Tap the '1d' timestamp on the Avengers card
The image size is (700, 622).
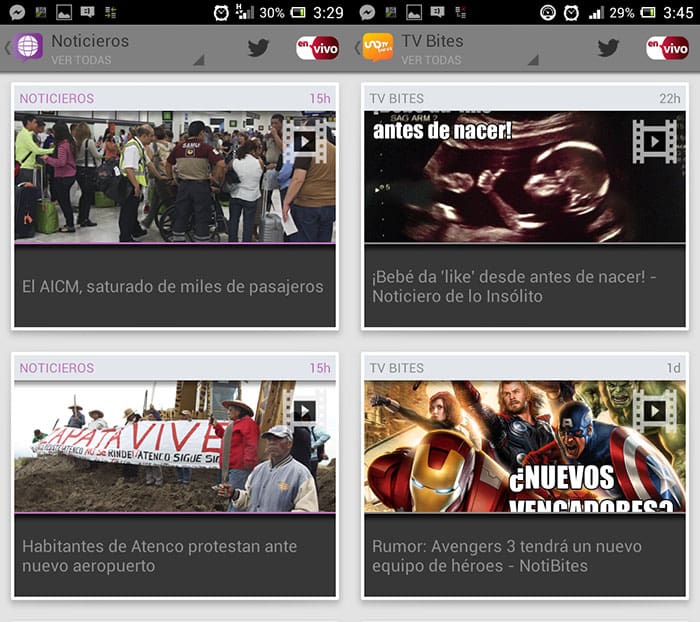tap(674, 368)
